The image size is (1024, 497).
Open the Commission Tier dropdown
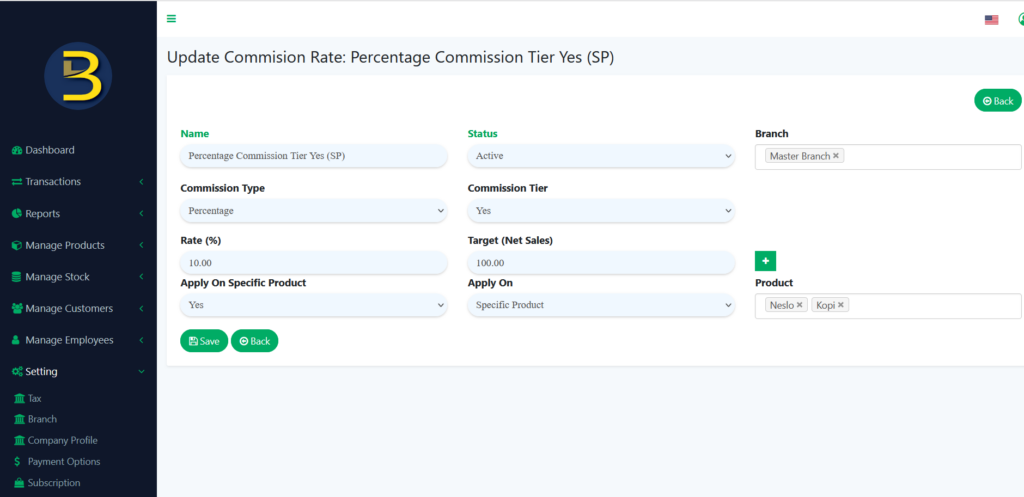point(601,211)
